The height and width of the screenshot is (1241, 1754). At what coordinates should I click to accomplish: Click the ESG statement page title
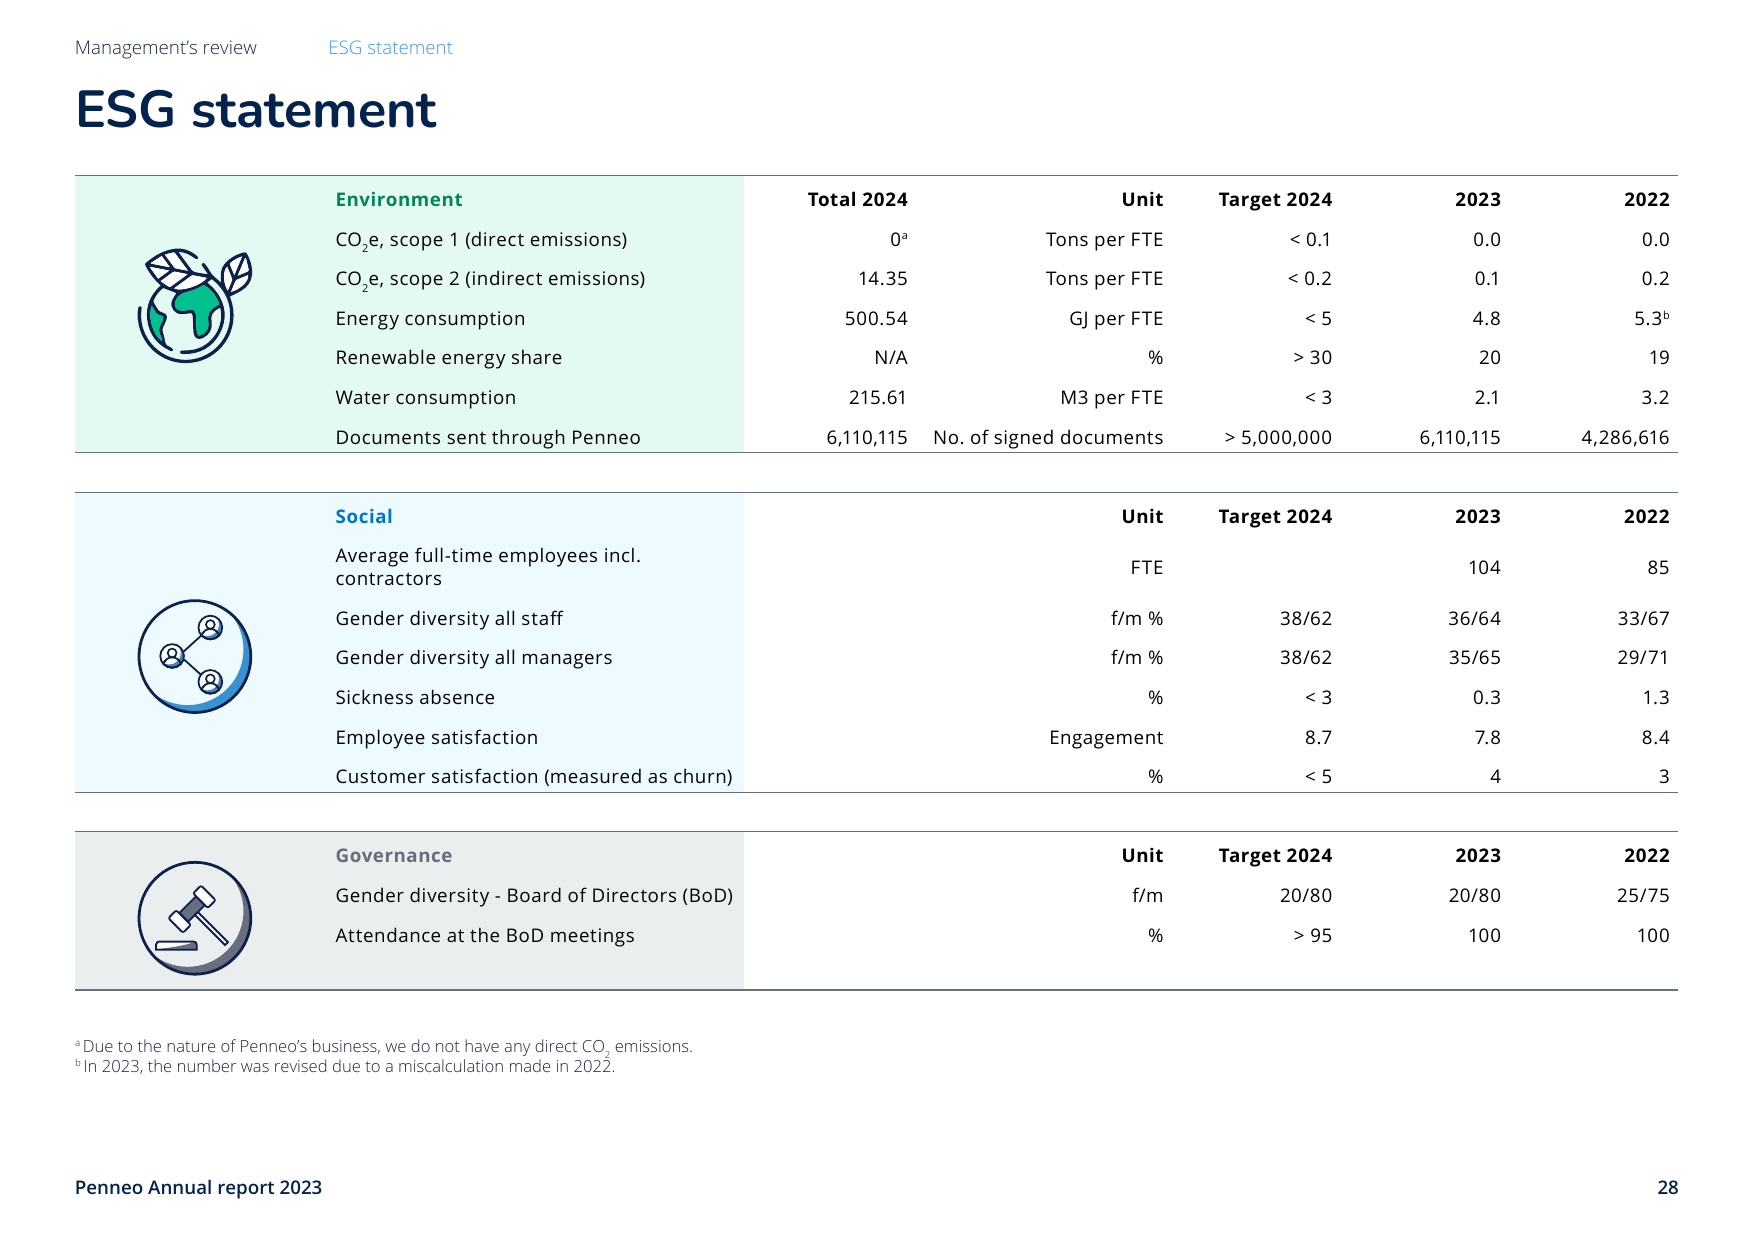click(x=256, y=110)
